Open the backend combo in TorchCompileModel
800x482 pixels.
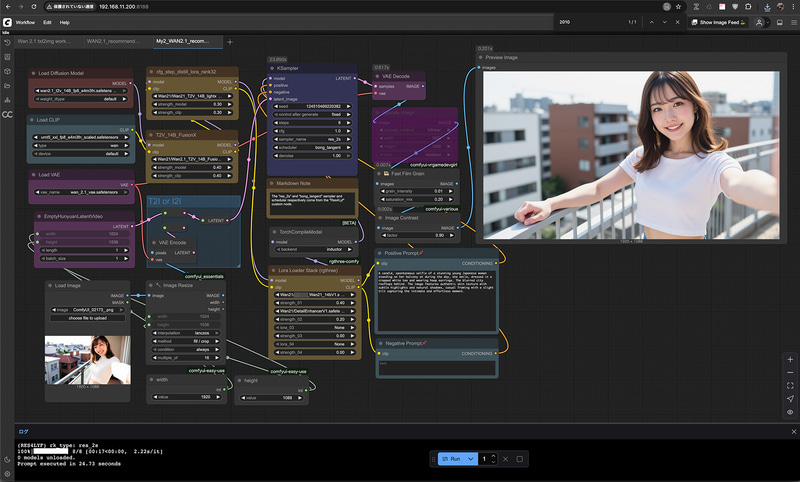pyautogui.click(x=314, y=249)
